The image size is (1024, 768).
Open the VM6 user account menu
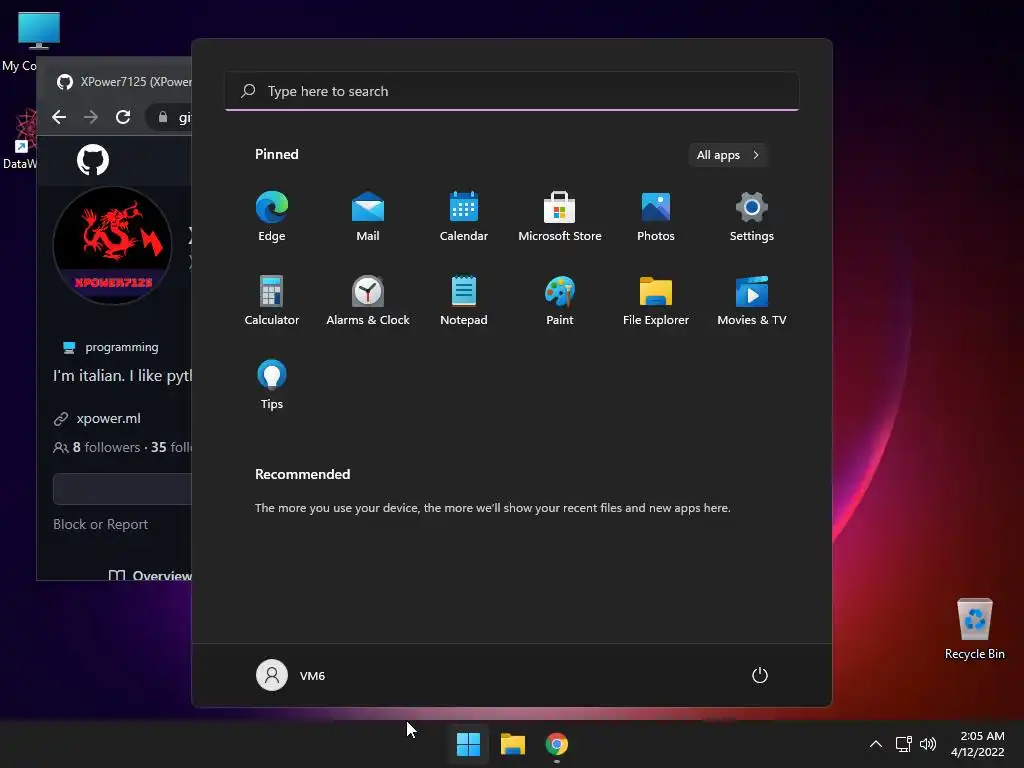coord(291,675)
